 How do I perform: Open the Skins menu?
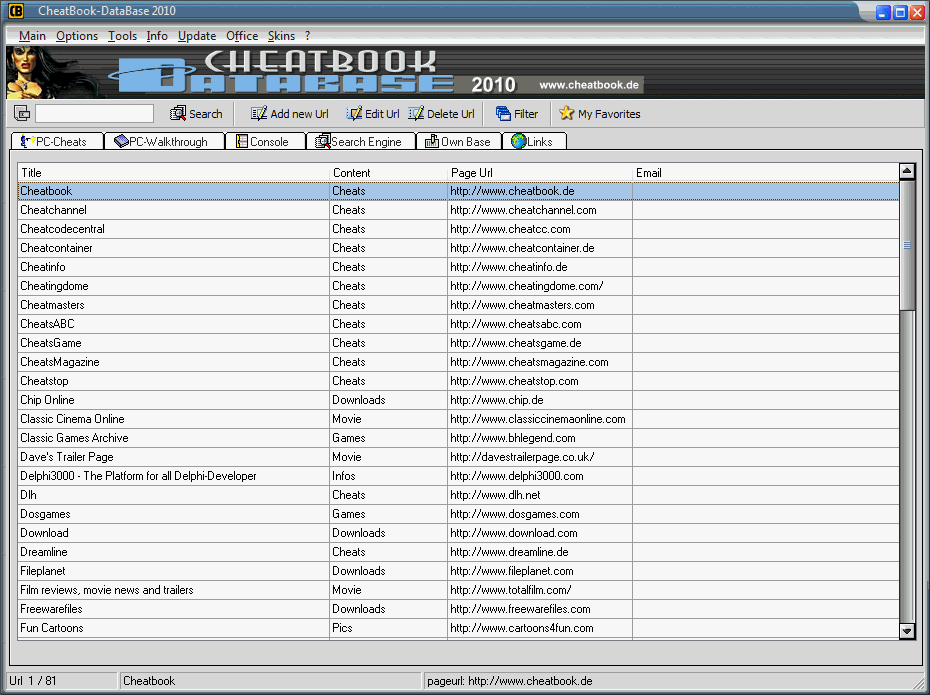281,36
